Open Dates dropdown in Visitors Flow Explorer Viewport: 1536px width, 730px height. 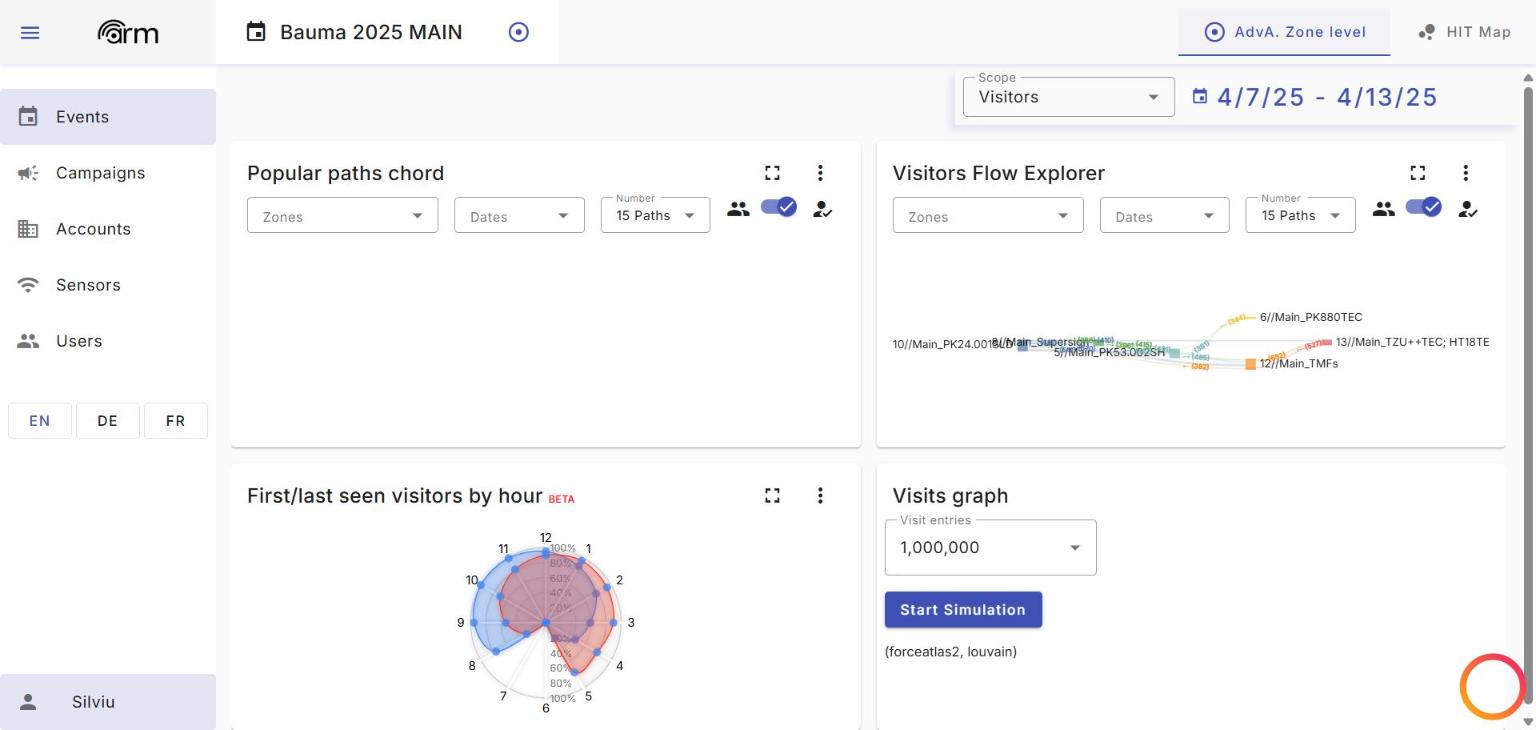pos(1164,216)
